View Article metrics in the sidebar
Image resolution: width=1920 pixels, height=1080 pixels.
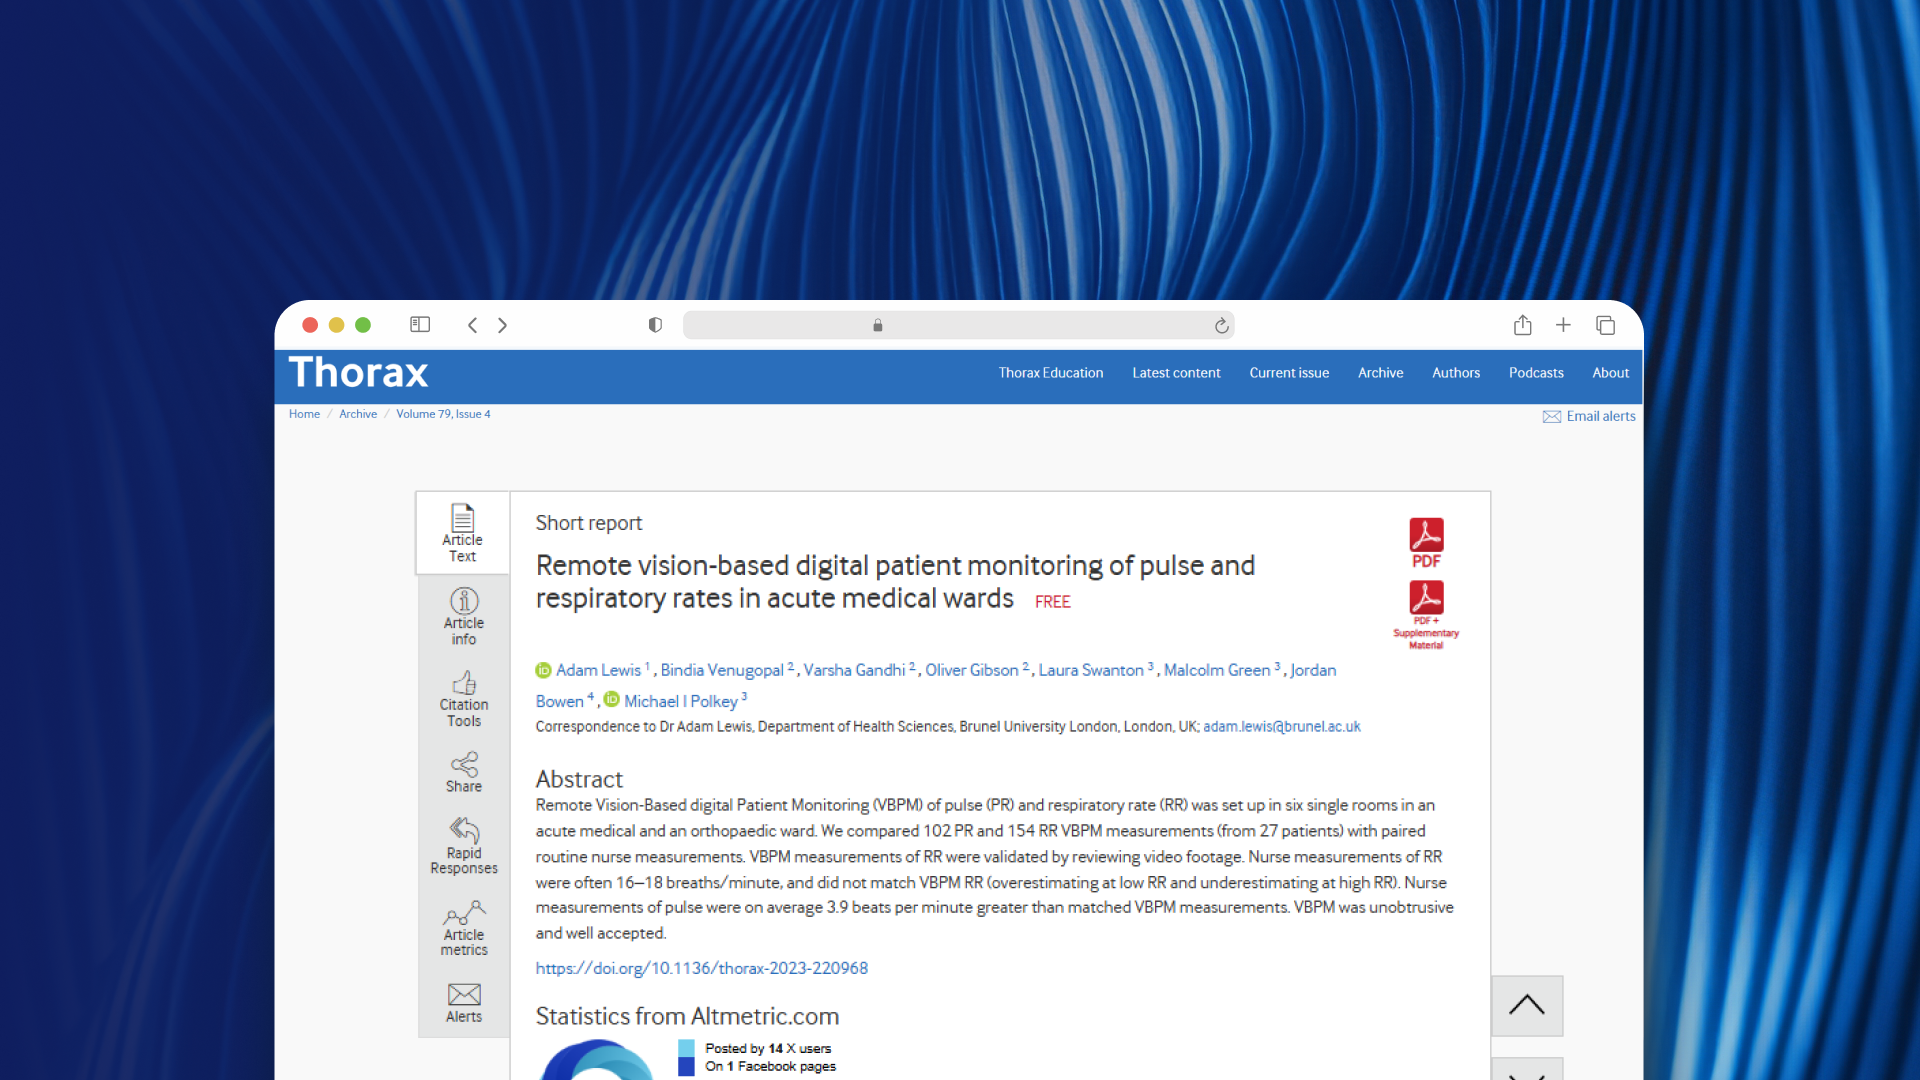[464, 929]
